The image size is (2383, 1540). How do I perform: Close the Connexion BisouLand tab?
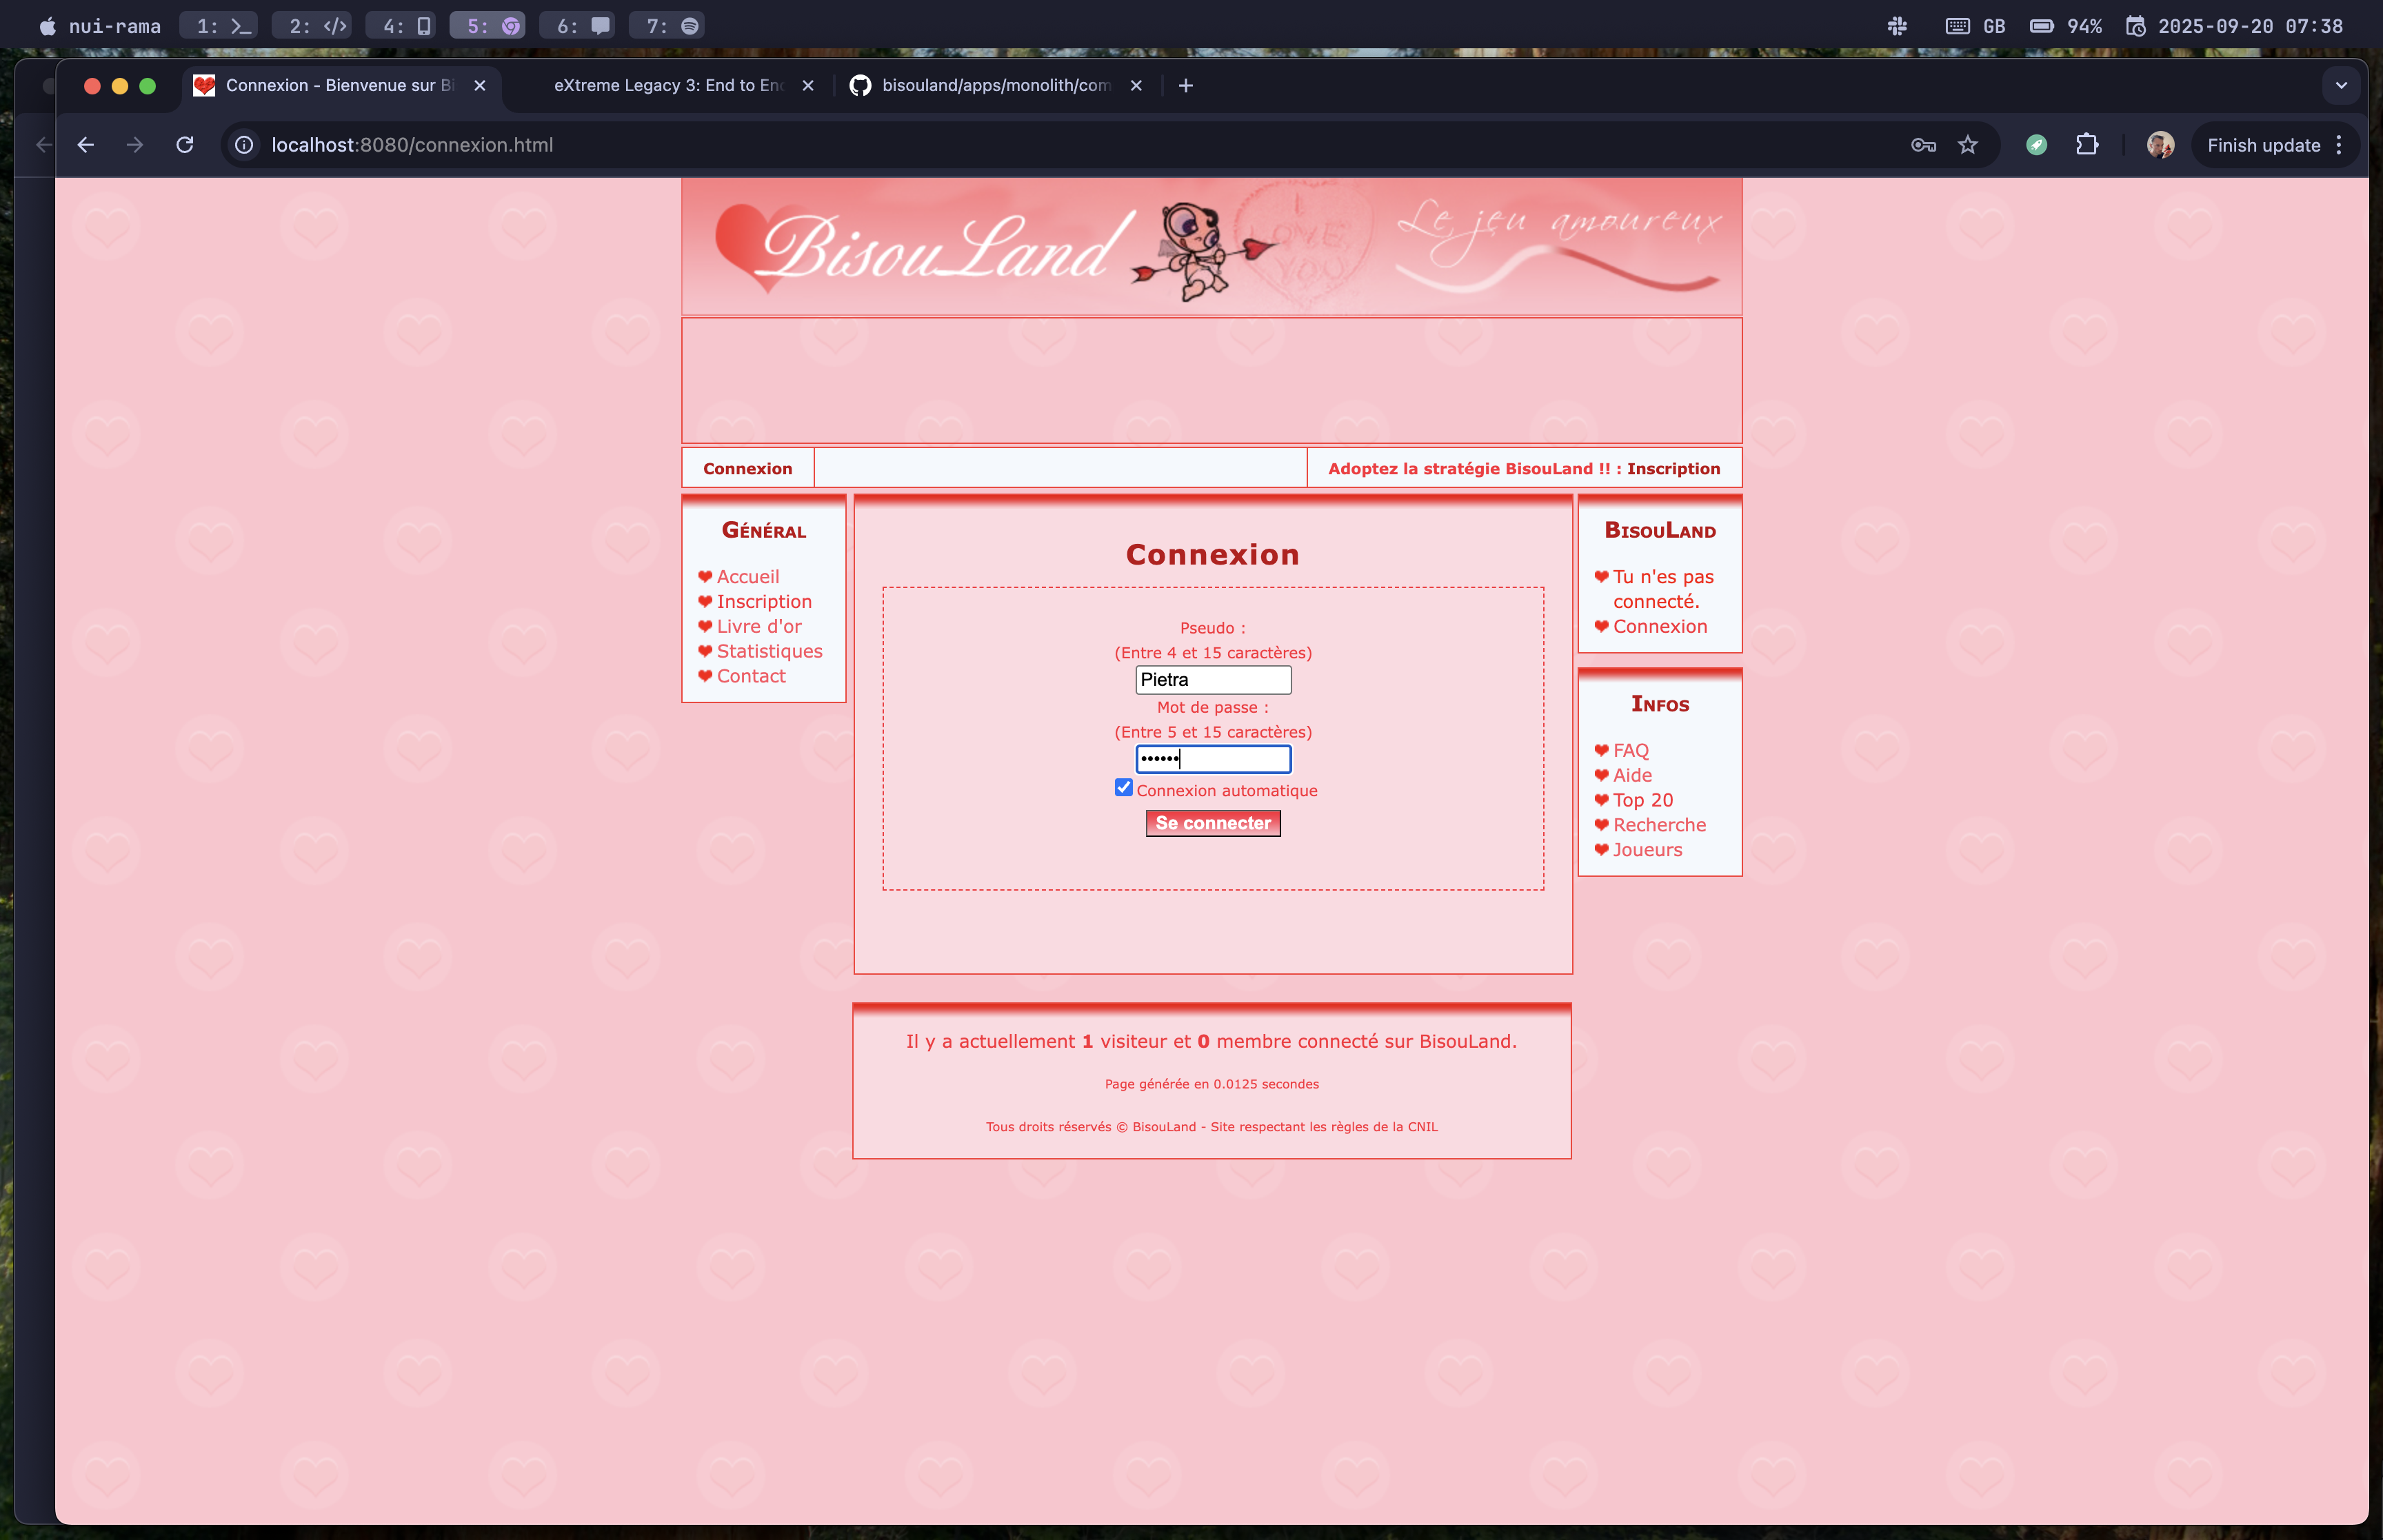[x=480, y=86]
